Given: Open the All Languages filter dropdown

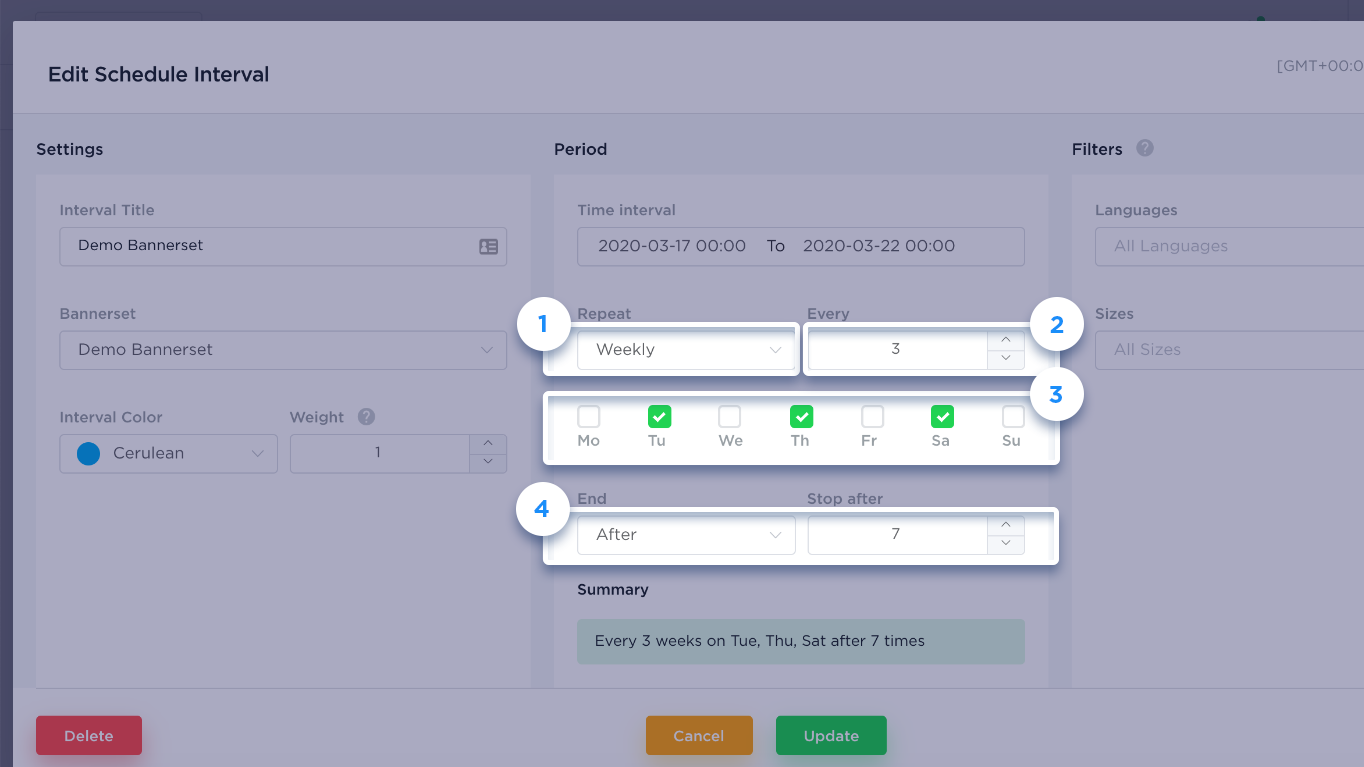Looking at the screenshot, I should coord(1230,246).
